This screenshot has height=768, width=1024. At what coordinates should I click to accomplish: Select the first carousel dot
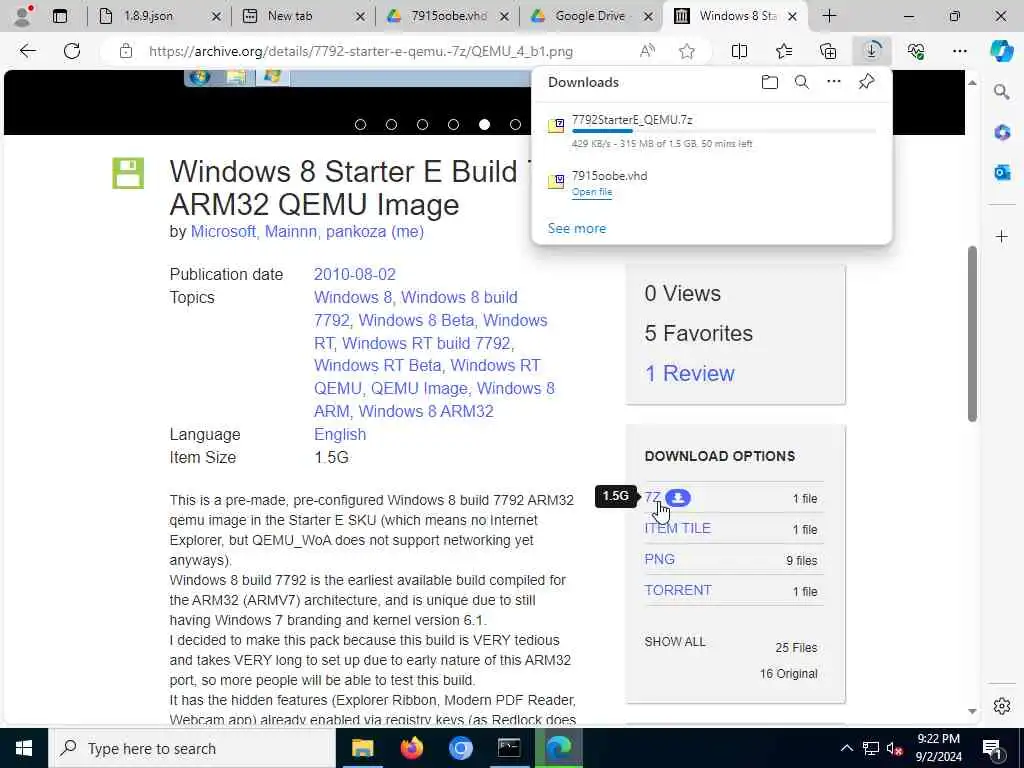coord(360,124)
